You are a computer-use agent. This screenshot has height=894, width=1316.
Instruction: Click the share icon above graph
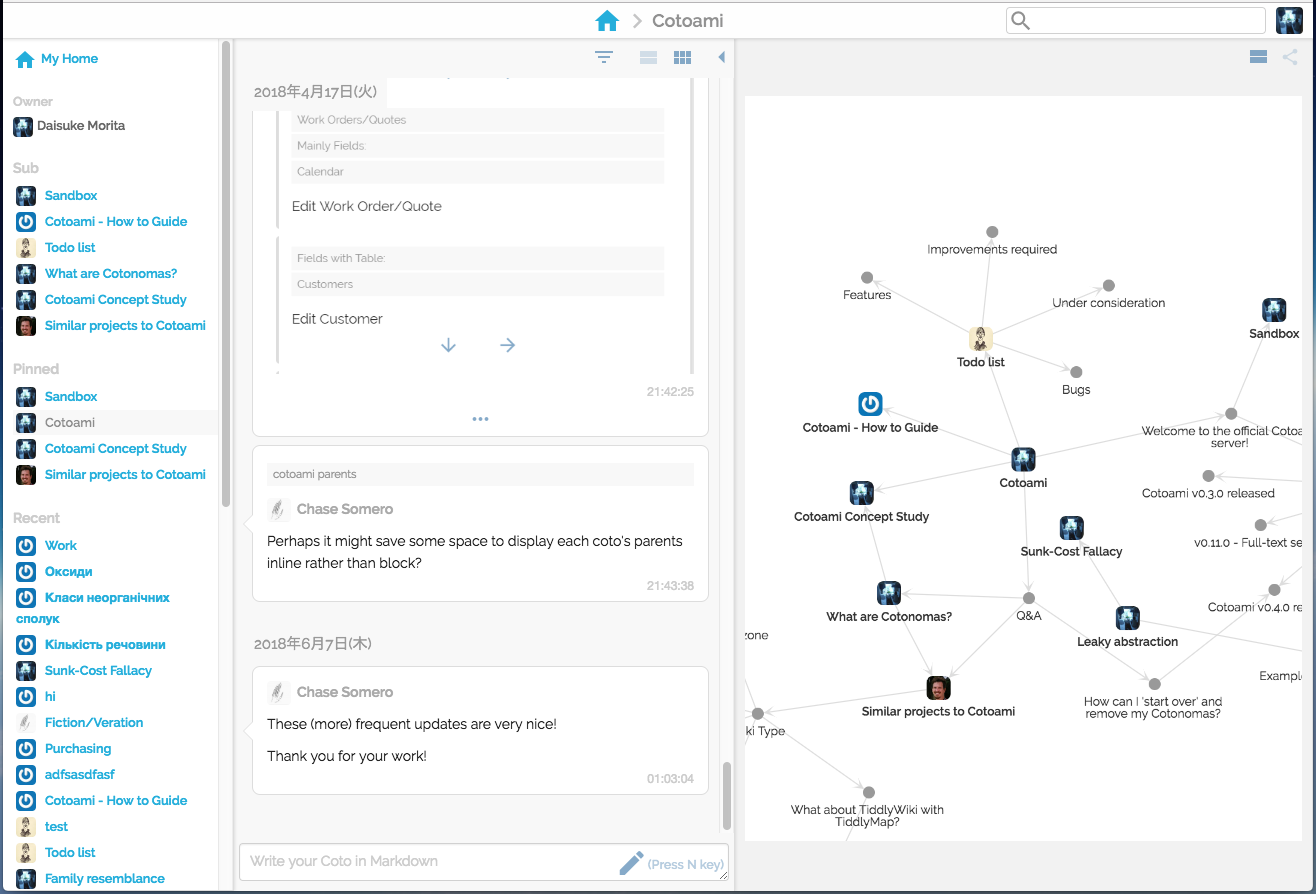pyautogui.click(x=1290, y=57)
